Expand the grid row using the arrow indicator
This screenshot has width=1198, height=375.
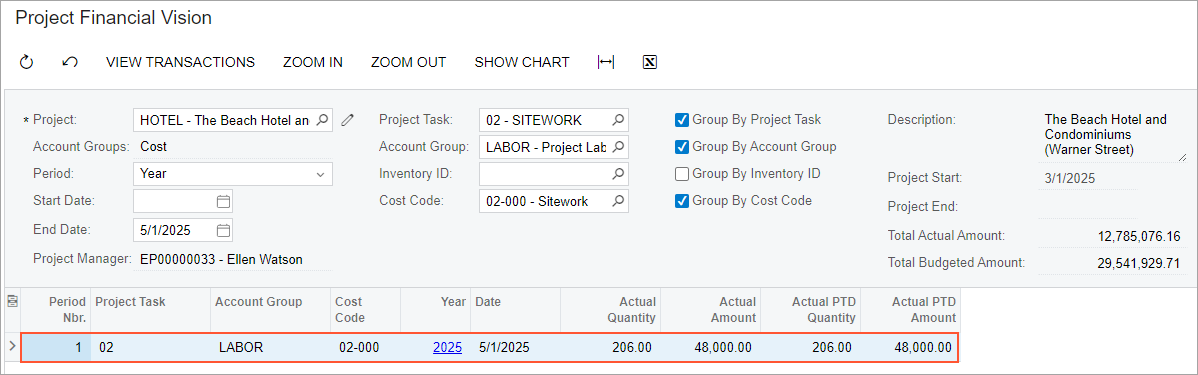11,347
